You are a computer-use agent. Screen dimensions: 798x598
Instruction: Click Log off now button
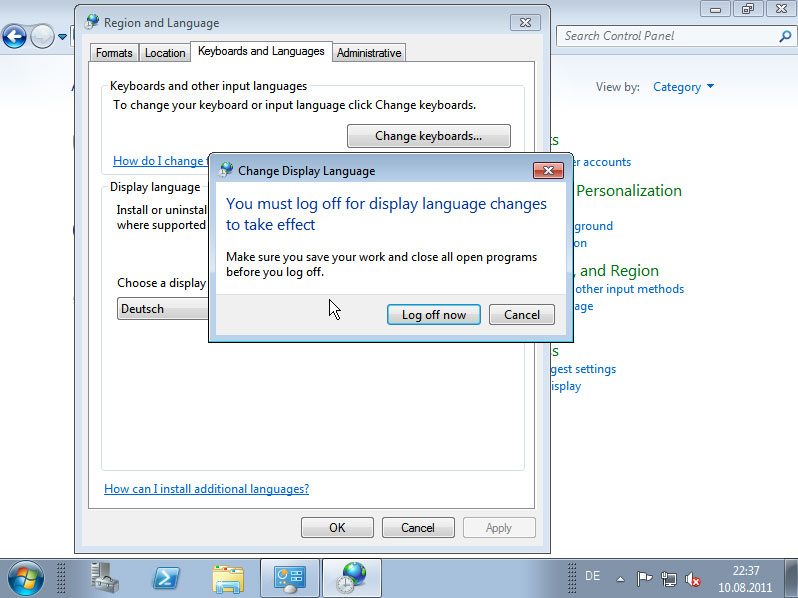click(434, 314)
